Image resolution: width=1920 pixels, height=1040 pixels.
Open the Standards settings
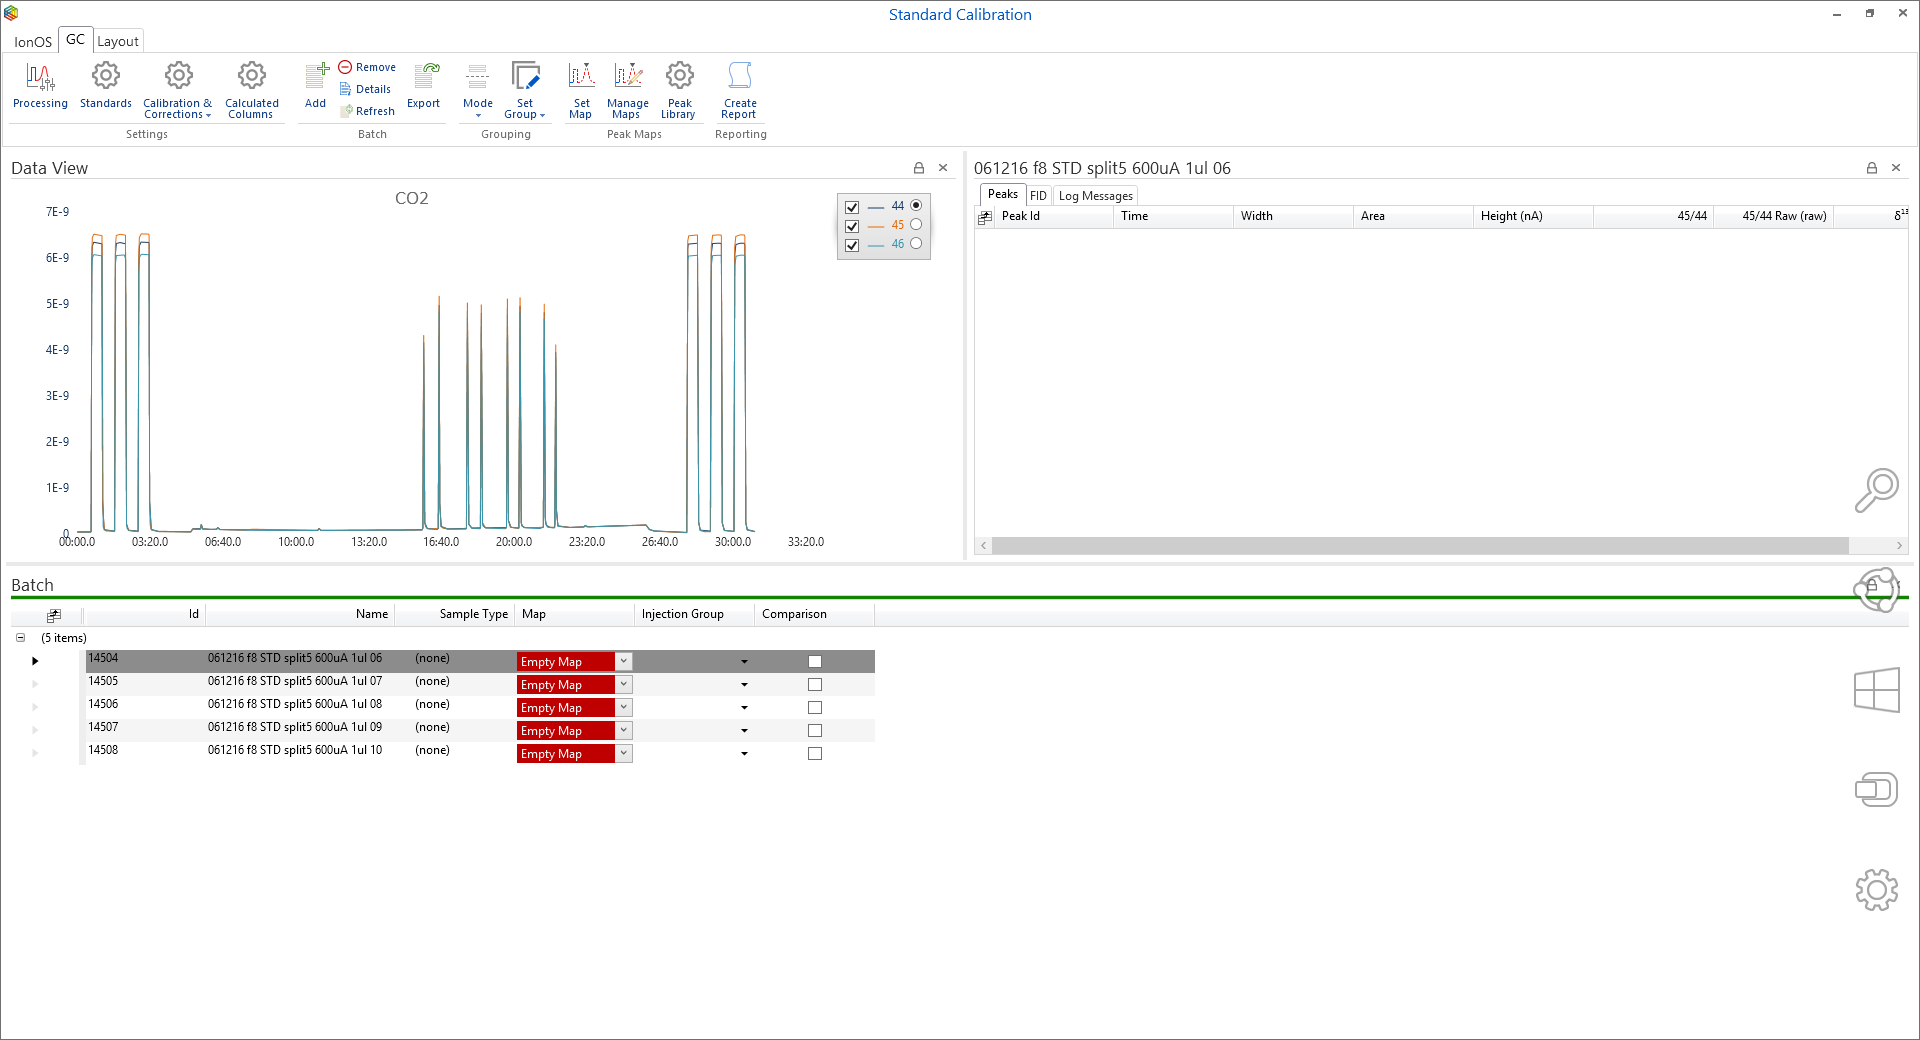click(x=105, y=86)
